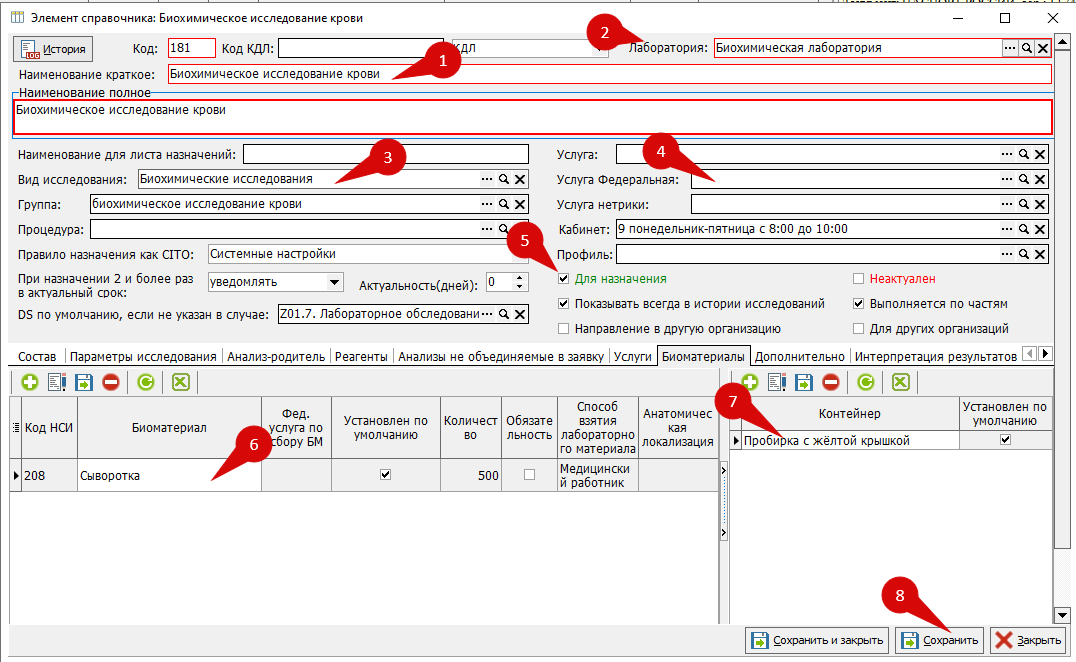Edit the selected container record icon
Image resolution: width=1076 pixels, height=662 pixels.
point(777,382)
